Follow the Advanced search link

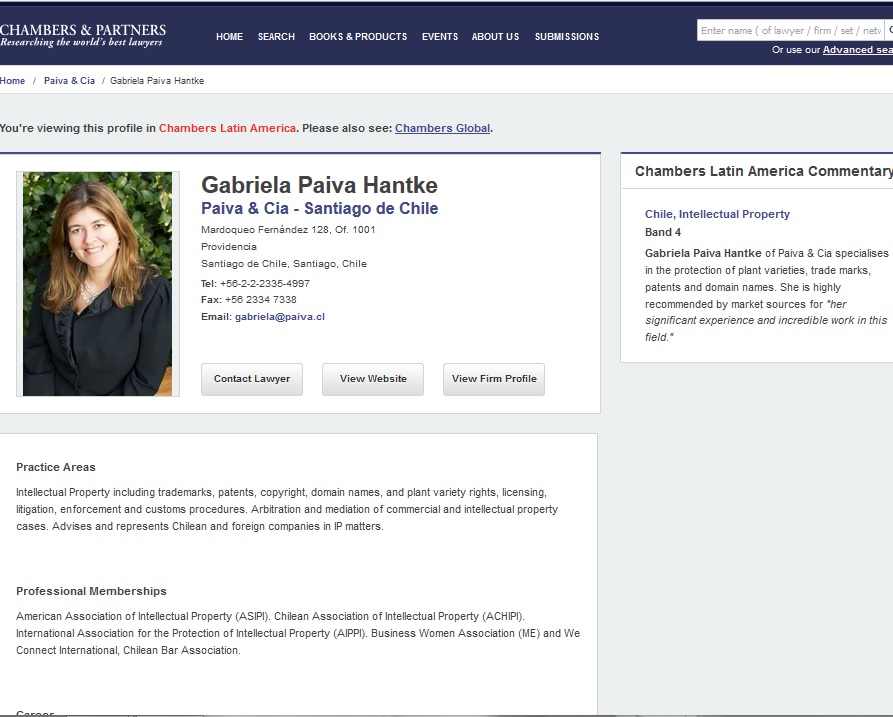858,50
